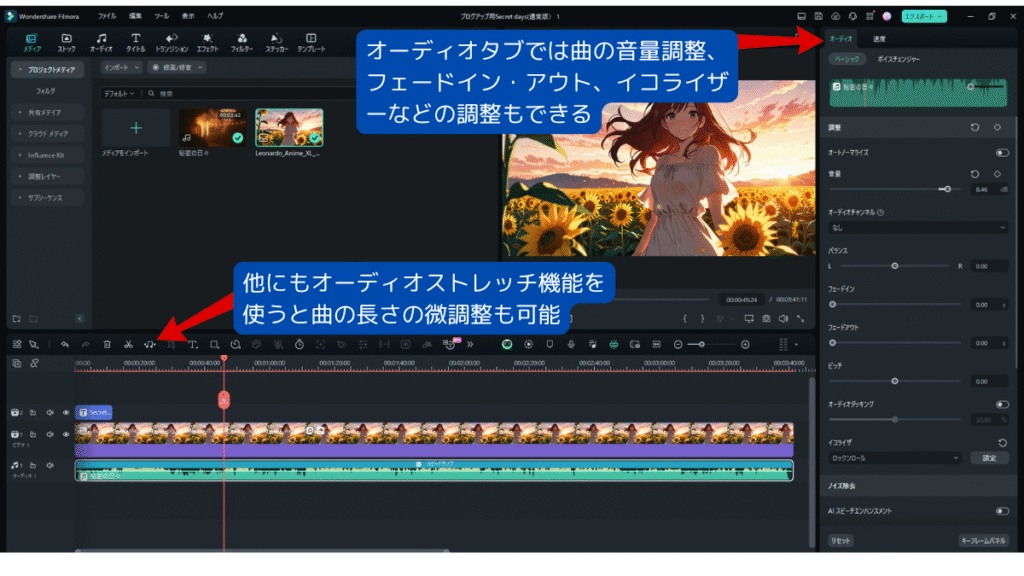Toggle visibility eye of video track 1
The image size is (1024, 576).
click(66, 434)
